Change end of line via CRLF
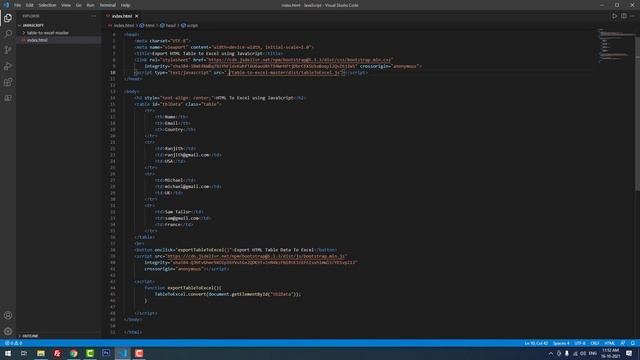The height and width of the screenshot is (360, 640). (595, 343)
